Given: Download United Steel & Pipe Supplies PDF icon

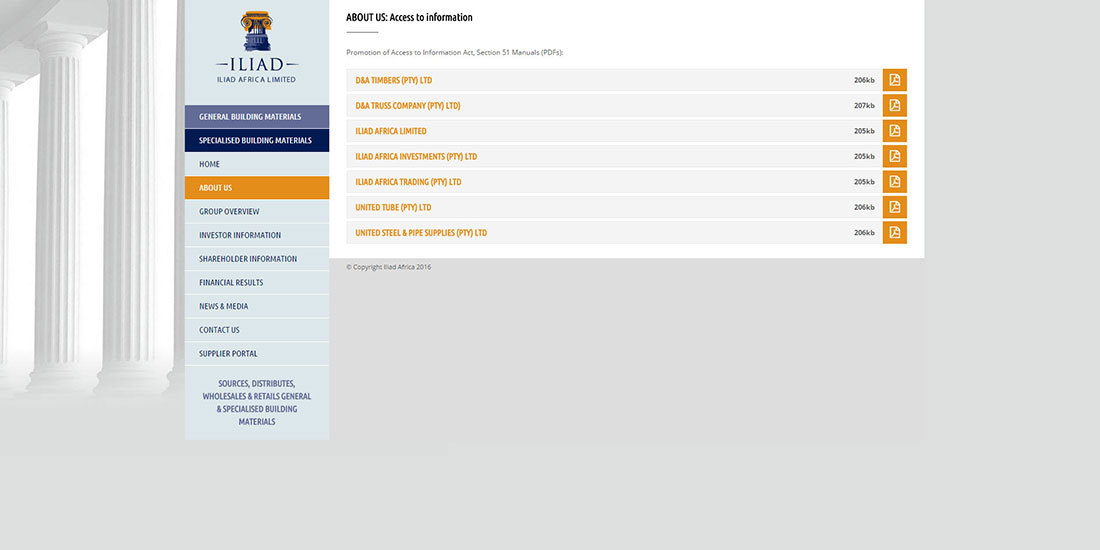Looking at the screenshot, I should point(894,233).
